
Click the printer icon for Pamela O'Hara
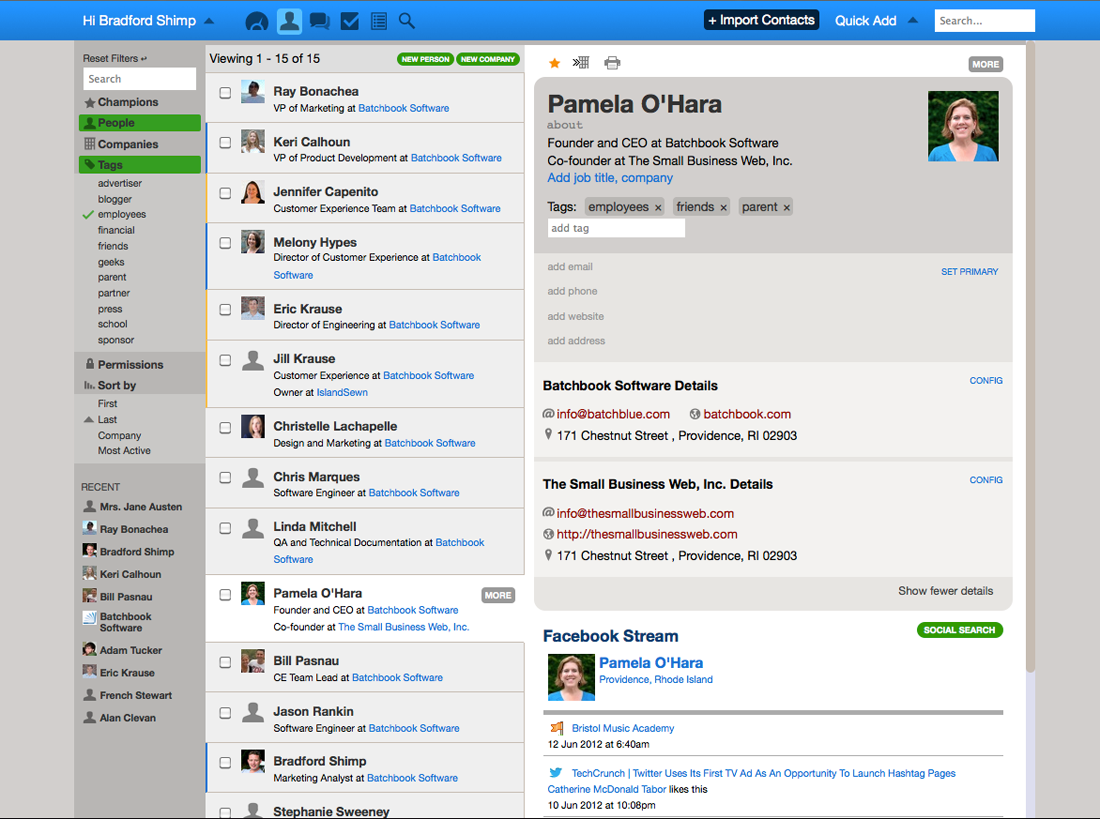tap(612, 63)
